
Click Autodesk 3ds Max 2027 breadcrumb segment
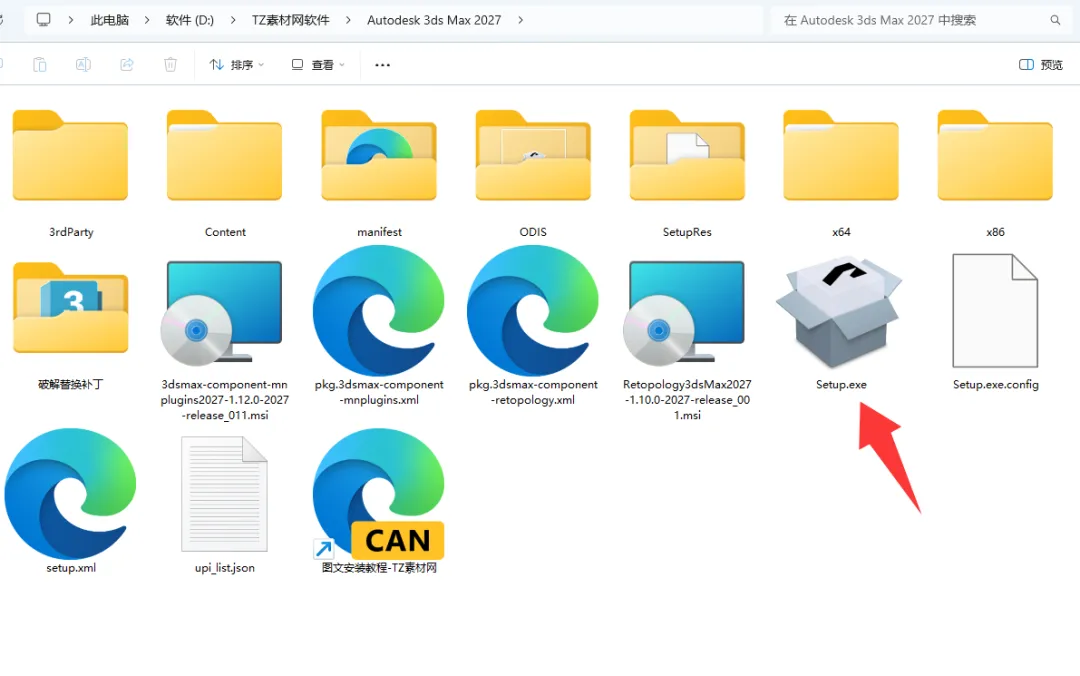pos(434,20)
